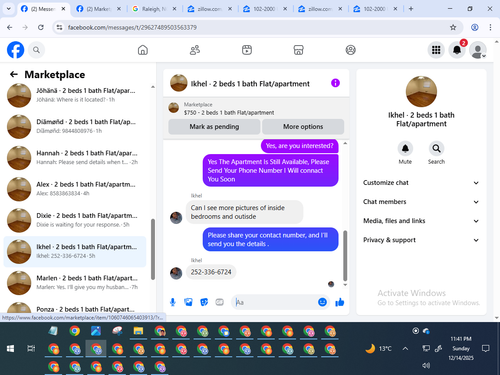The width and height of the screenshot is (500, 375).
Task: Switch to the first zillow.com tab
Action: click(x=209, y=9)
